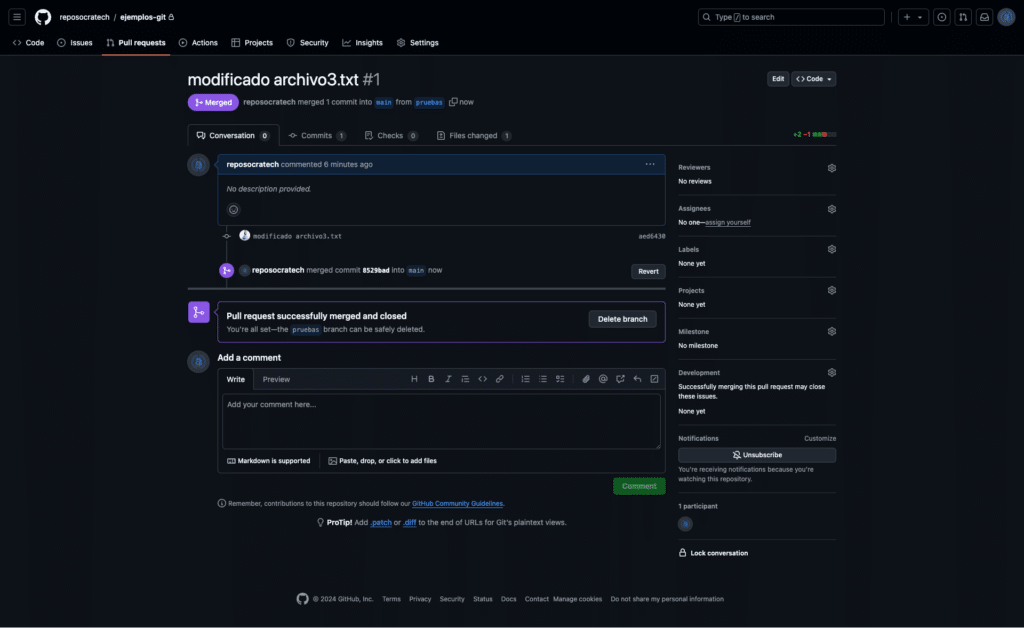Add emoji reaction to the comment
The image size is (1024, 628).
[233, 210]
